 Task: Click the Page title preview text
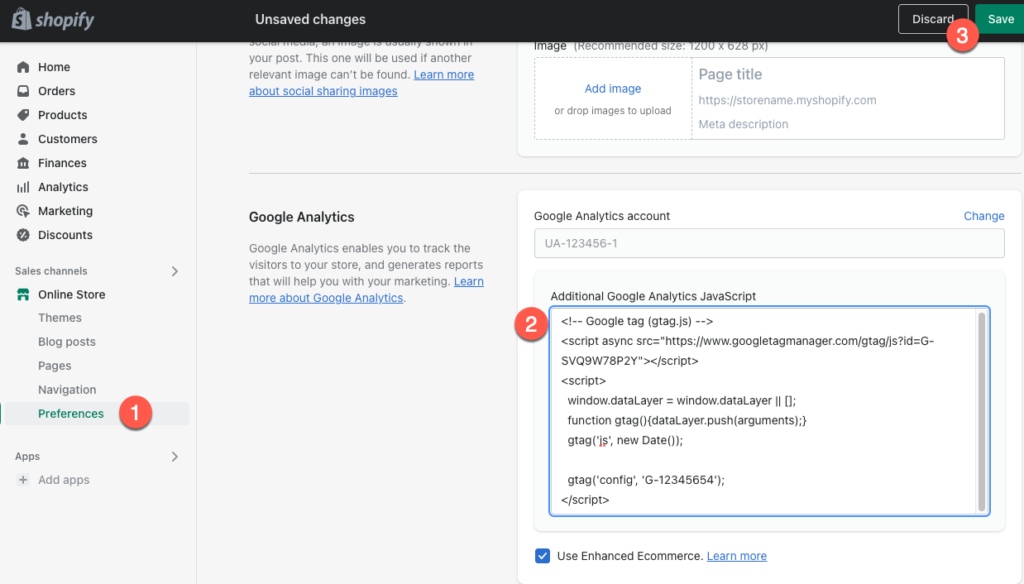(x=730, y=74)
